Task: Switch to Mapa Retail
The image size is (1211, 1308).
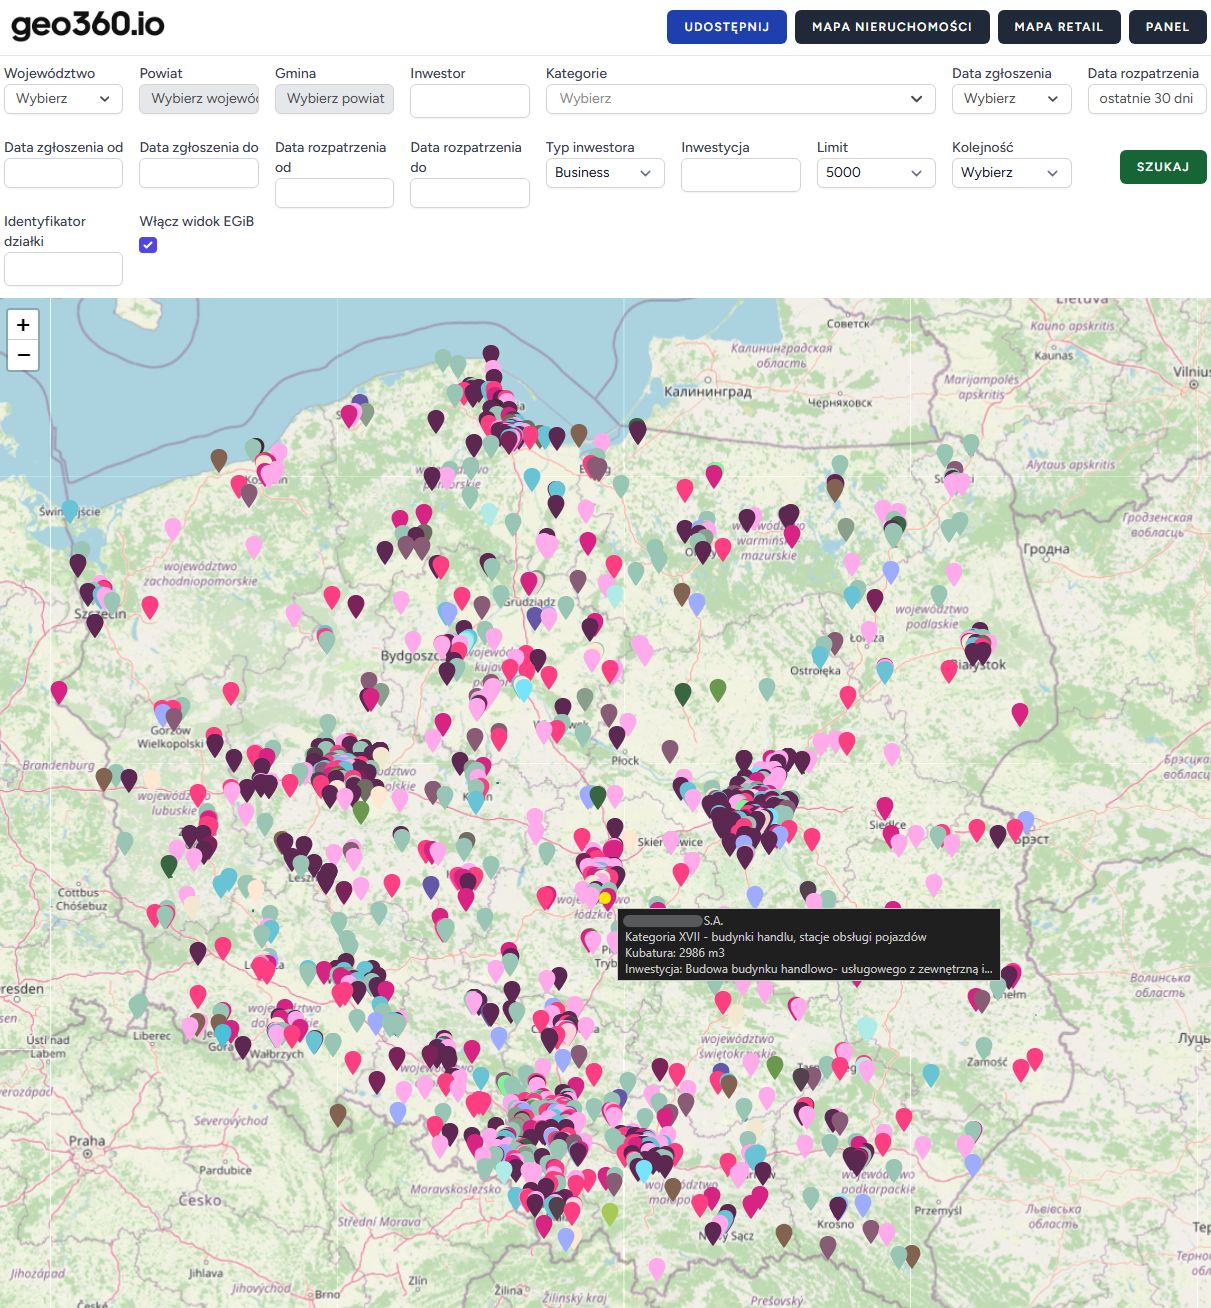Action: click(1059, 27)
